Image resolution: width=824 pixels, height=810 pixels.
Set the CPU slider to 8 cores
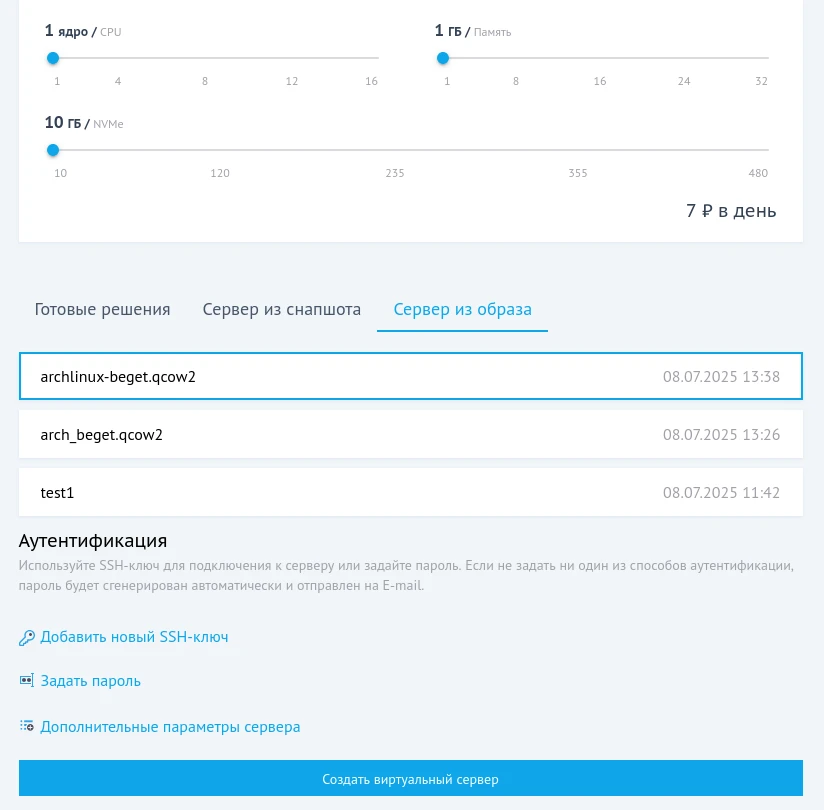point(205,58)
